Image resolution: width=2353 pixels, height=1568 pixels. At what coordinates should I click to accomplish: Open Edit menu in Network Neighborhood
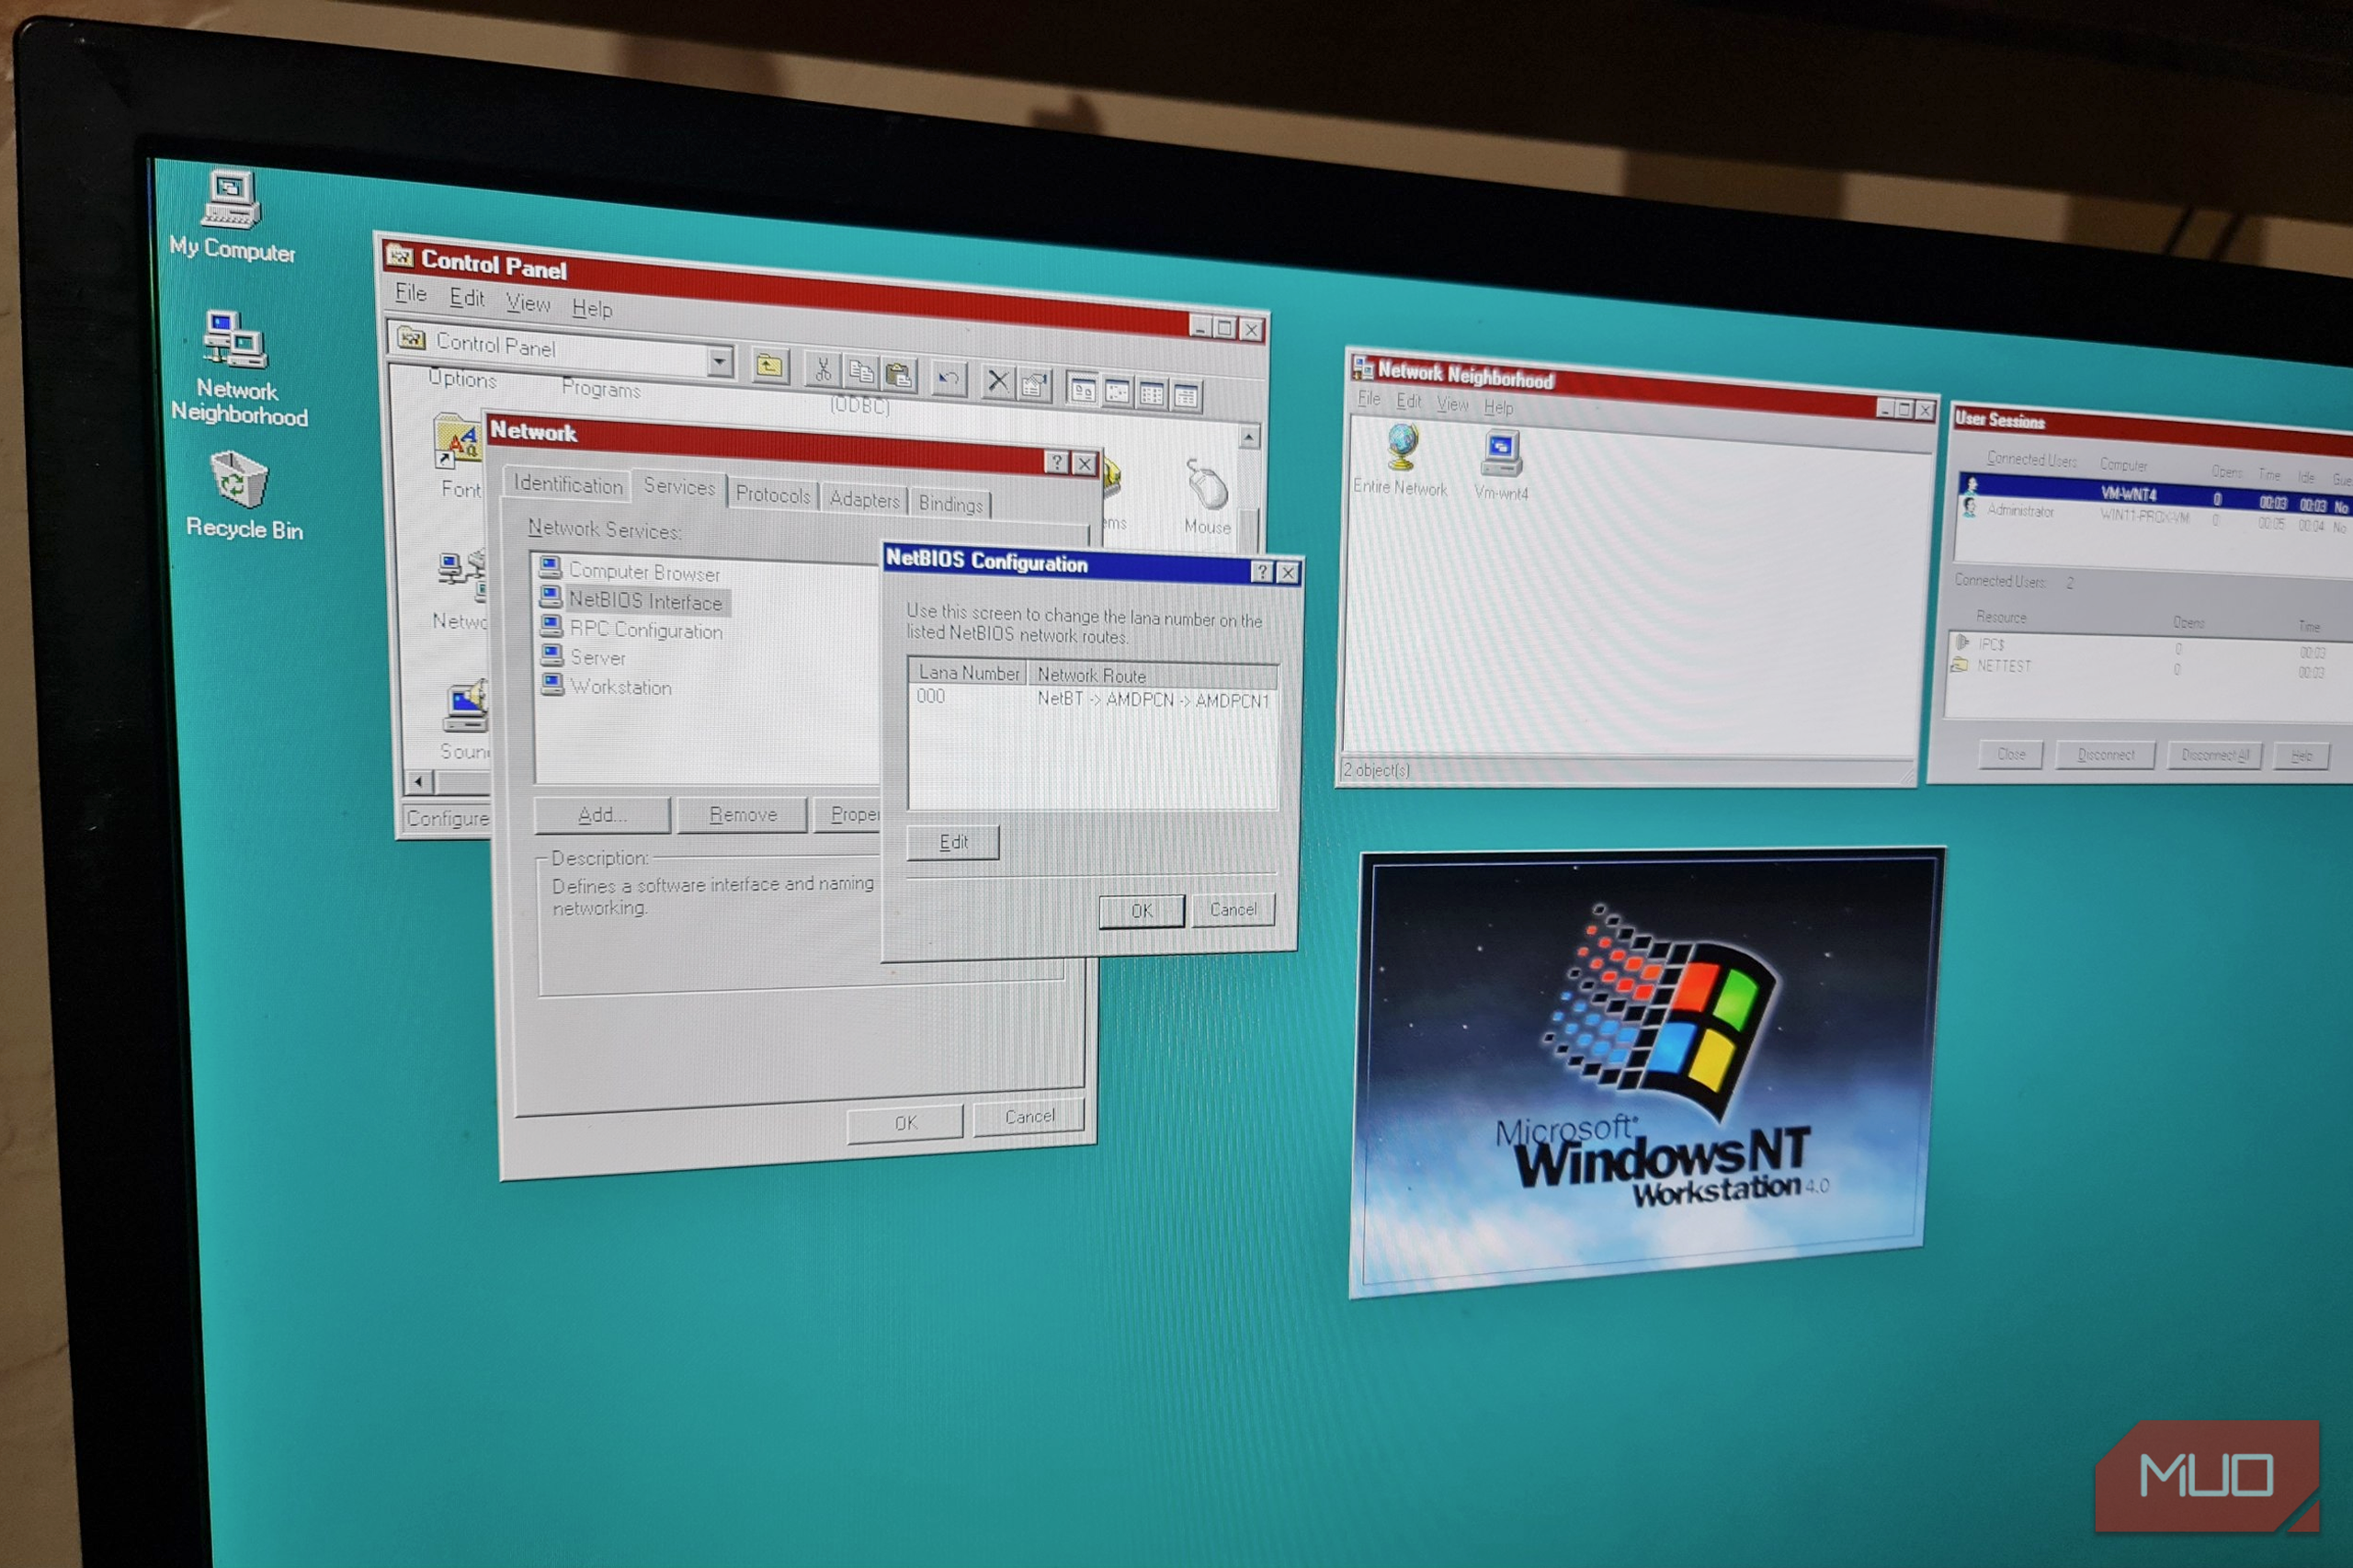[x=1408, y=401]
